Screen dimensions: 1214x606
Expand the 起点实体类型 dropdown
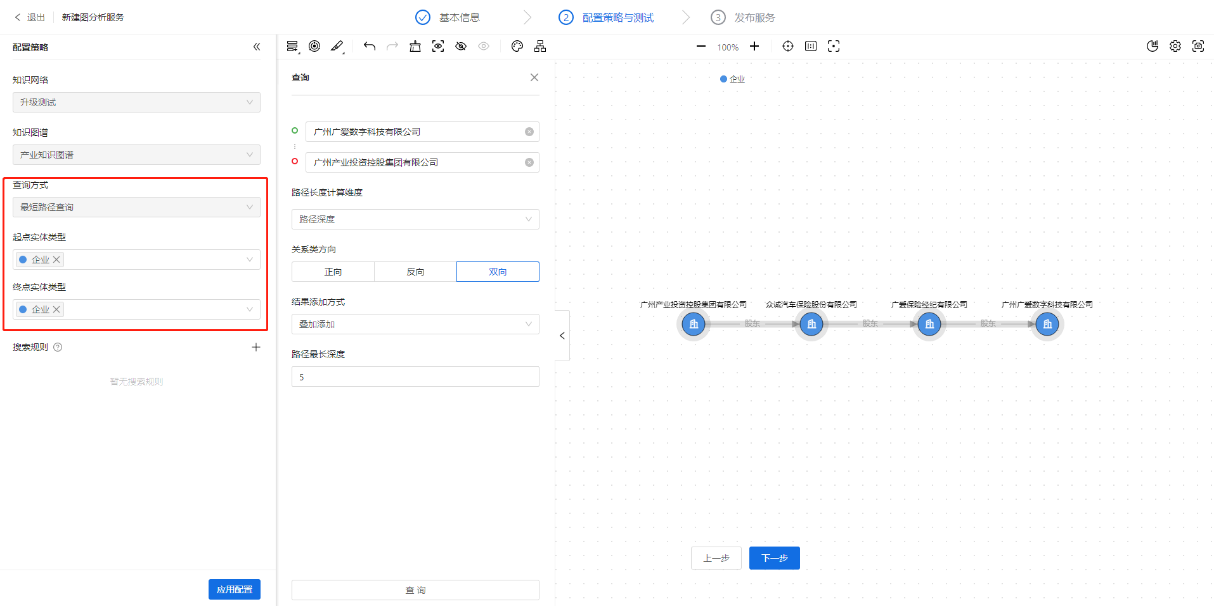[250, 260]
